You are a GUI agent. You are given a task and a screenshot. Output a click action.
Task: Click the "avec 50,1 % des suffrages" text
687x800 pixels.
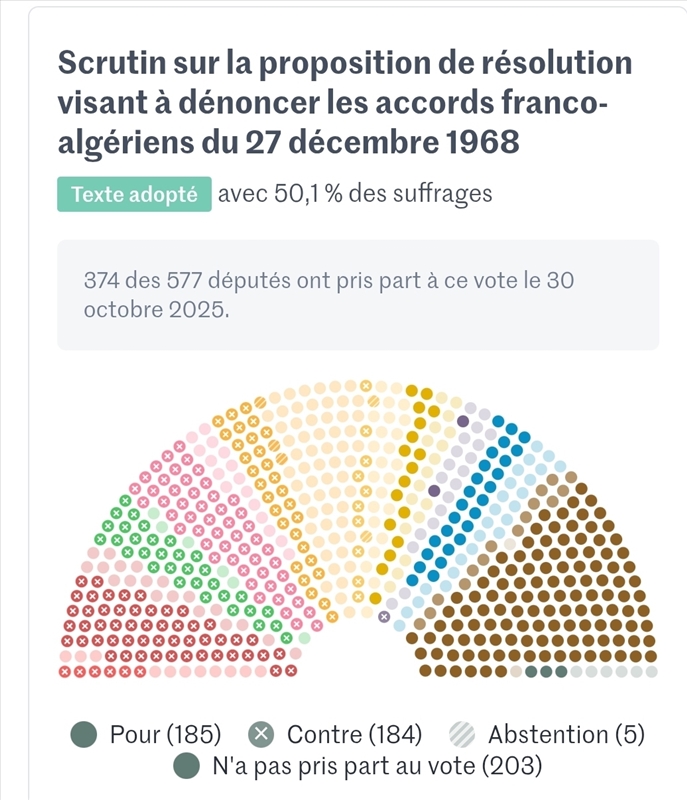pyautogui.click(x=355, y=194)
